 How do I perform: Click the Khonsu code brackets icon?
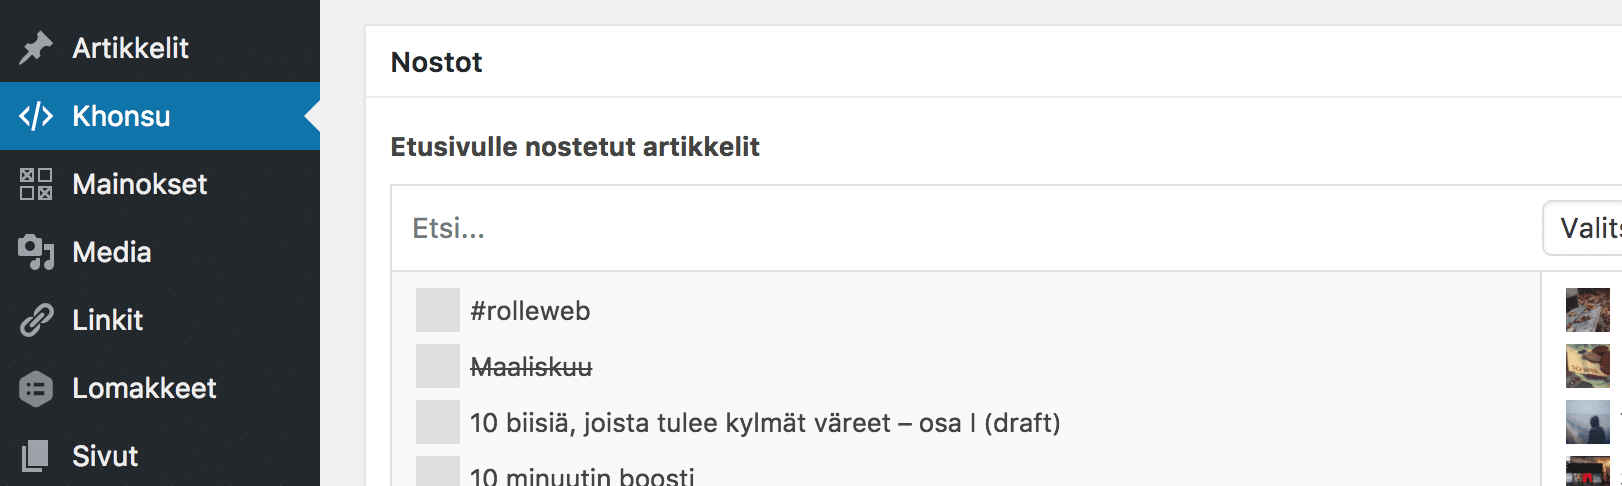click(36, 116)
